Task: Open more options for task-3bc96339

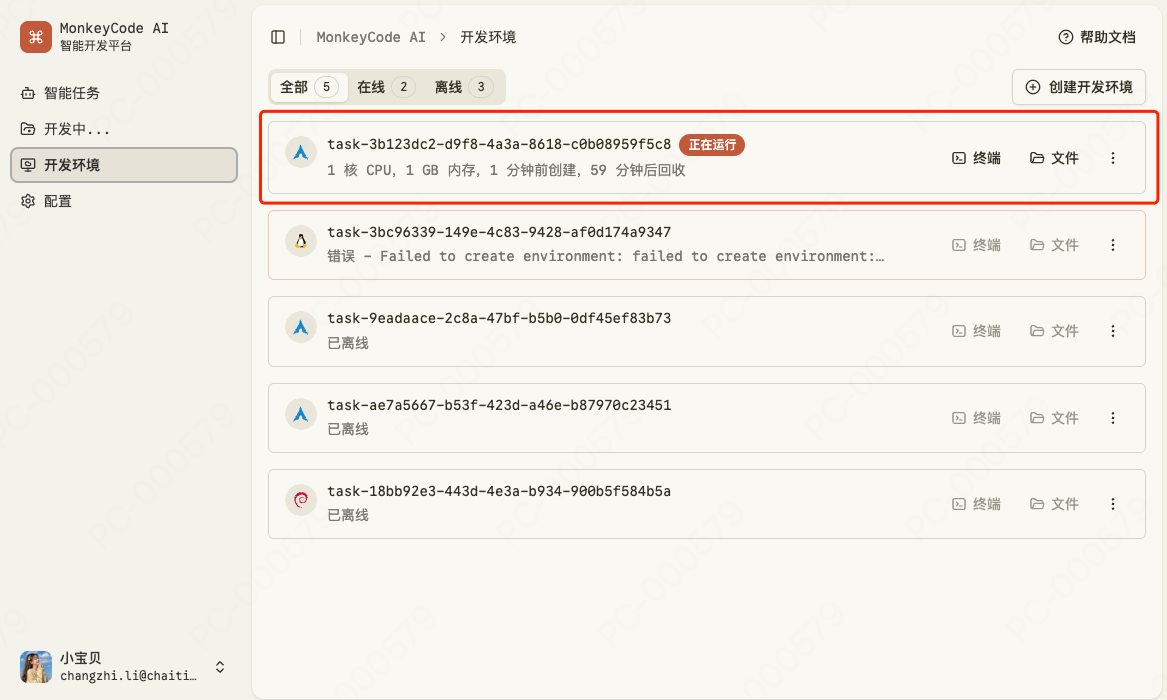Action: [x=1113, y=245]
